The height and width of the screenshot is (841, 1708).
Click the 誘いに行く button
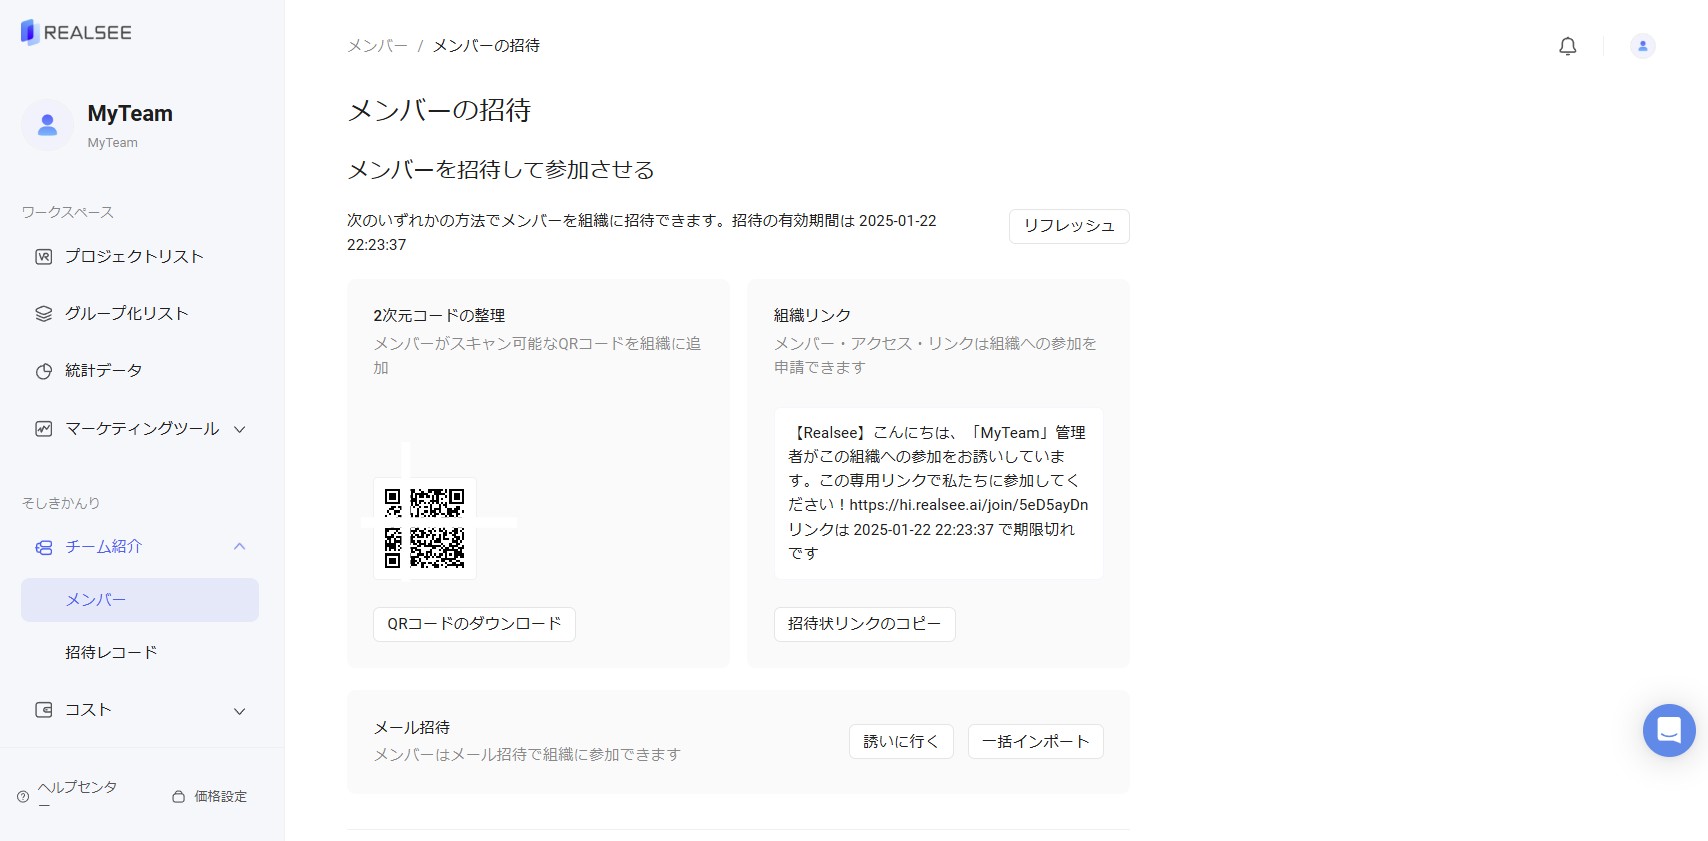point(901,742)
